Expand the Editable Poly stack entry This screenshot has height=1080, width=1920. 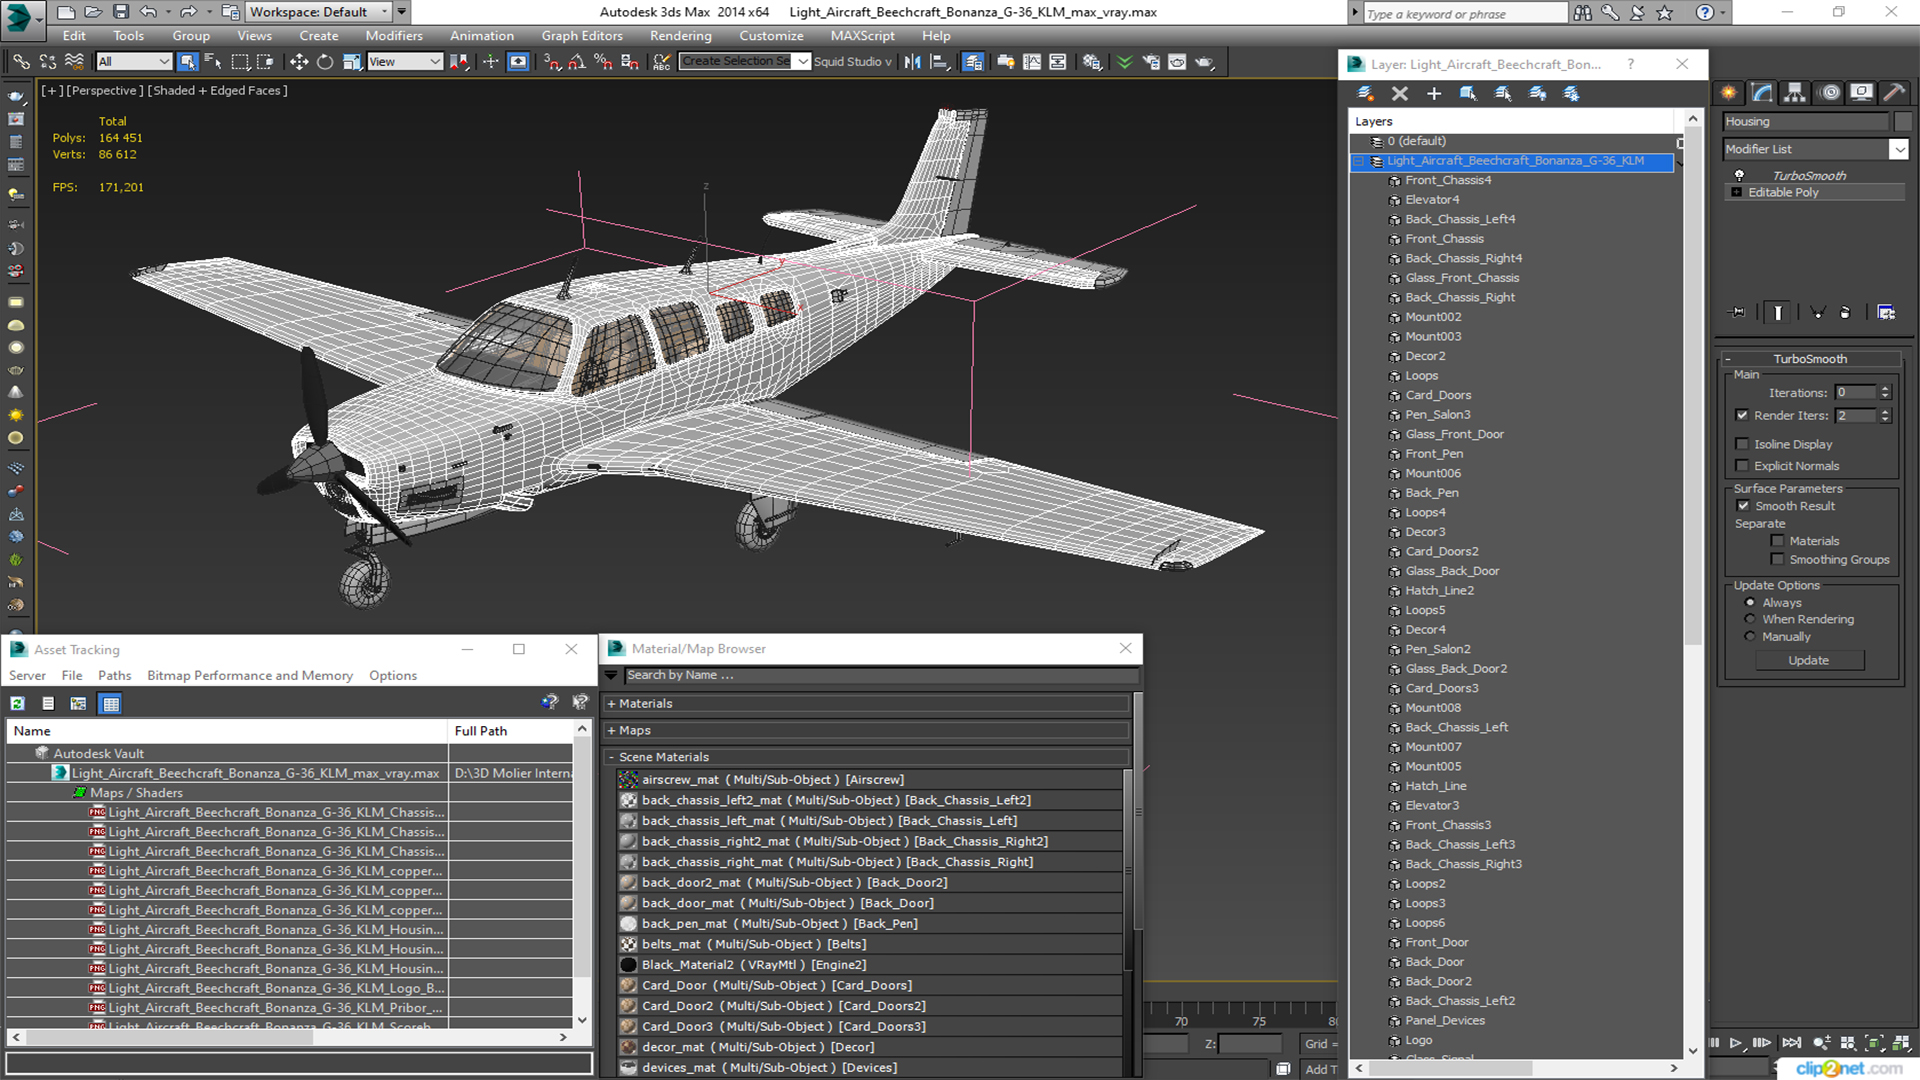coord(1737,192)
